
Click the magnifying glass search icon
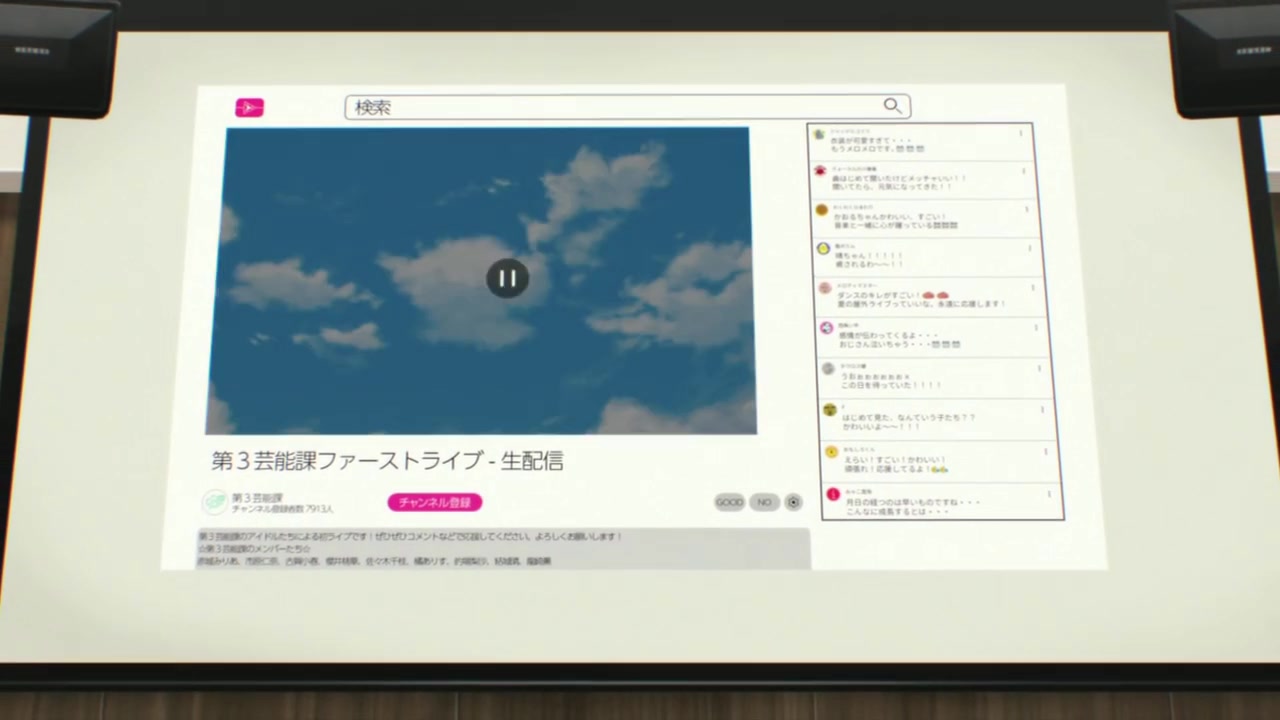click(x=892, y=105)
